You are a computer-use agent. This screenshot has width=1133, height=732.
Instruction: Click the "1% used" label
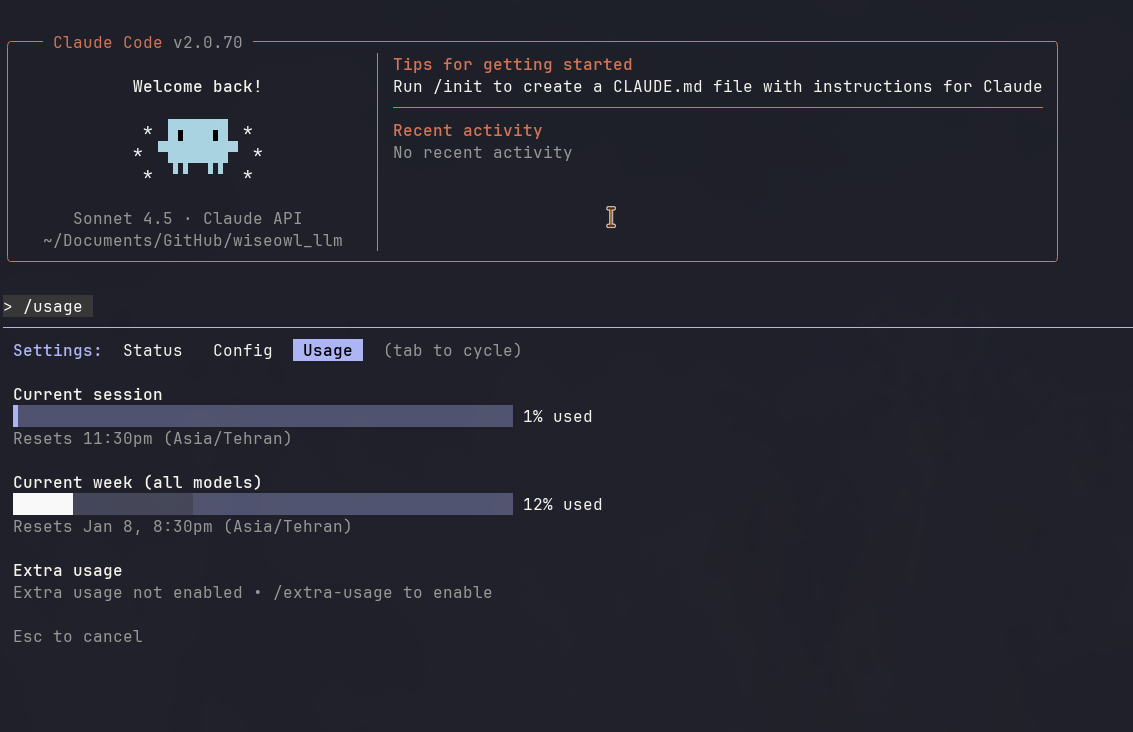(x=557, y=416)
